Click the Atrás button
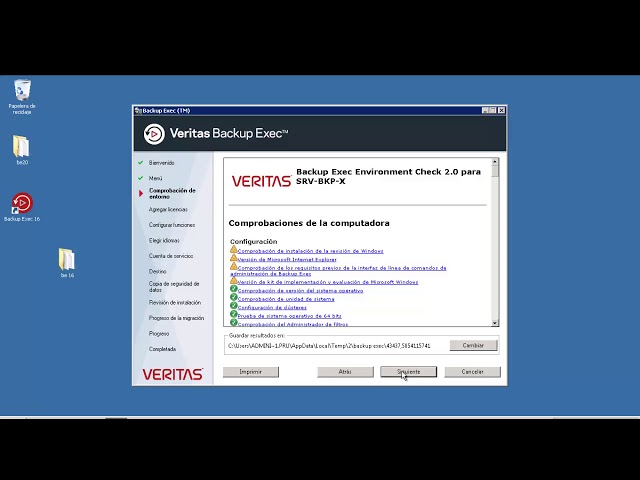This screenshot has height=480, width=640. click(345, 372)
